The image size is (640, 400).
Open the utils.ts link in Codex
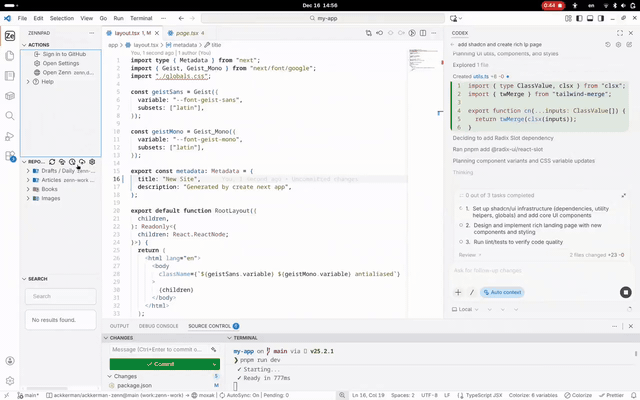pos(481,76)
